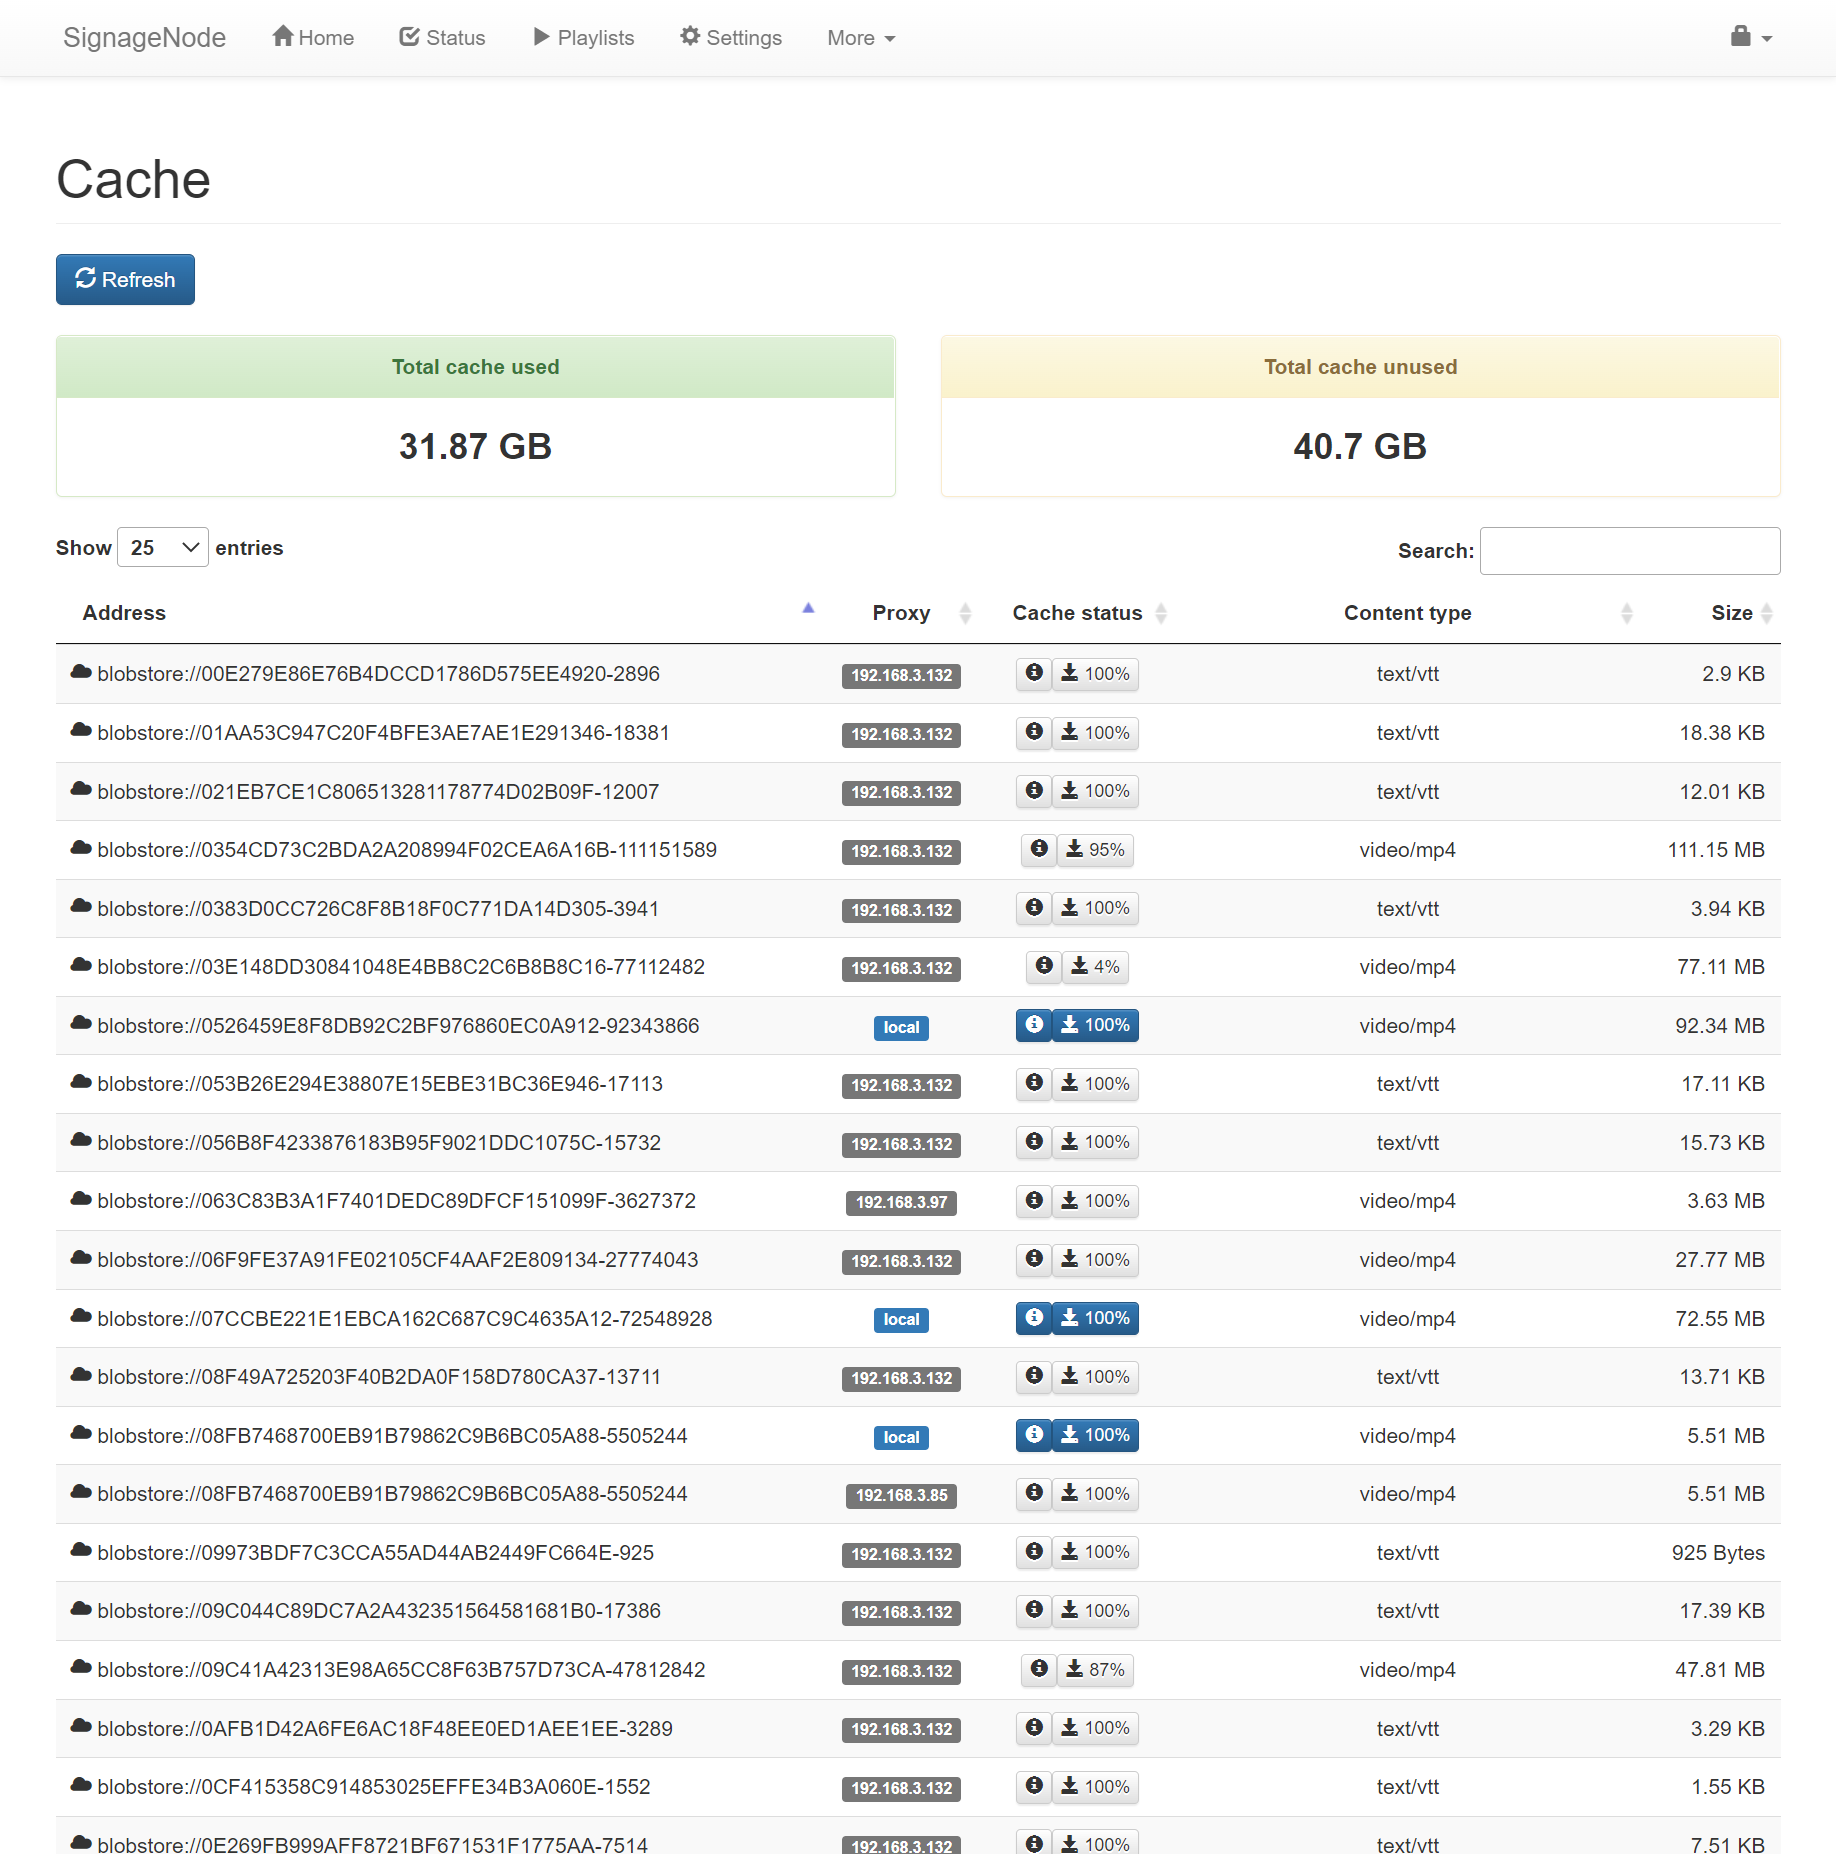Open the Settings menu item
The width and height of the screenshot is (1836, 1854).
tap(731, 38)
